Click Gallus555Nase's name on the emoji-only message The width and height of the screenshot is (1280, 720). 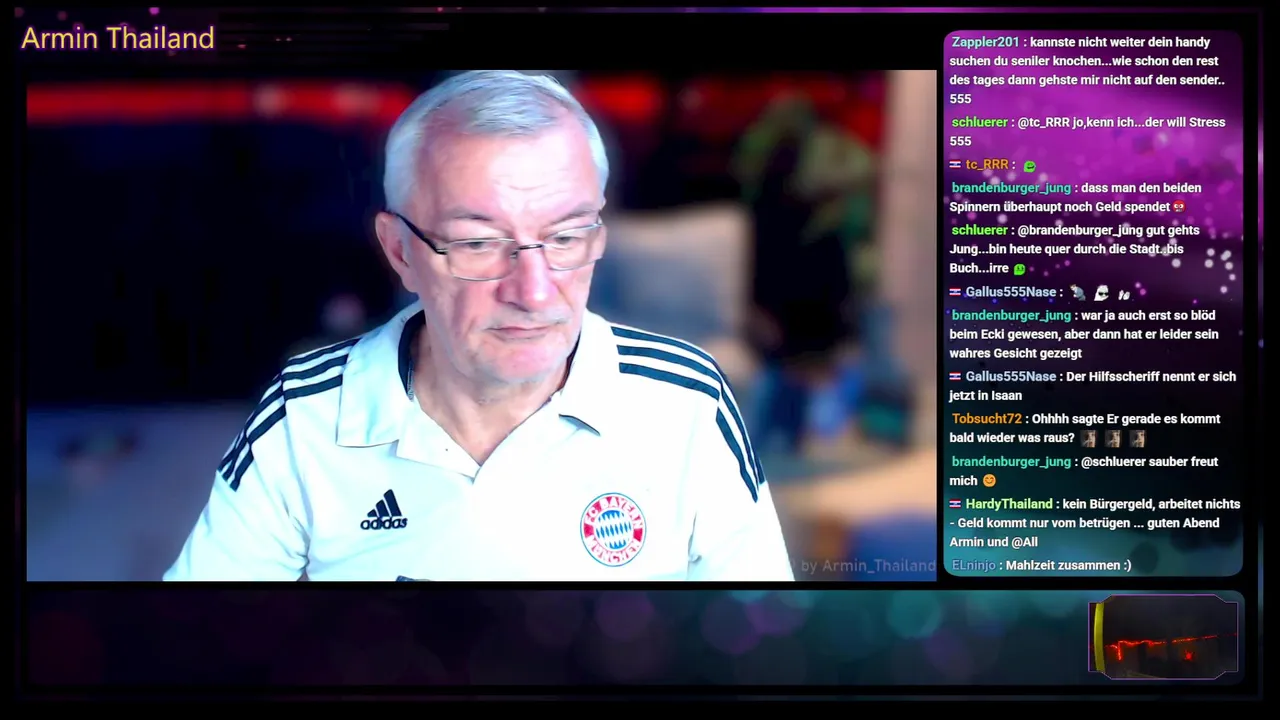(1011, 293)
